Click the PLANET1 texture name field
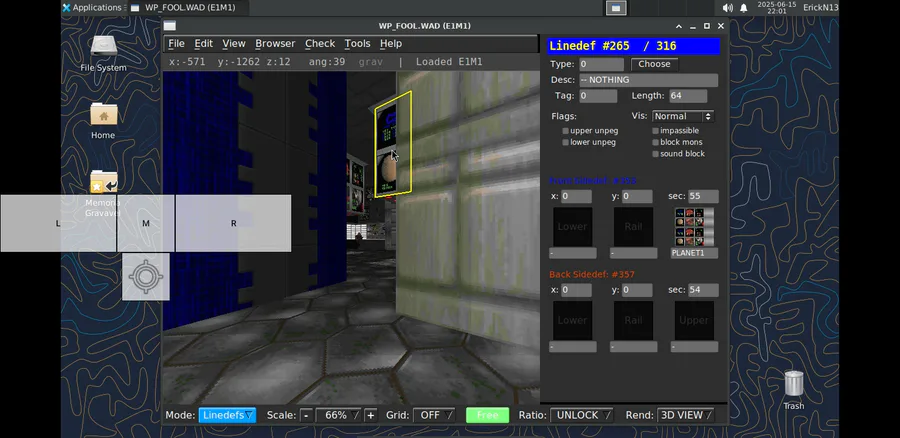 point(694,253)
